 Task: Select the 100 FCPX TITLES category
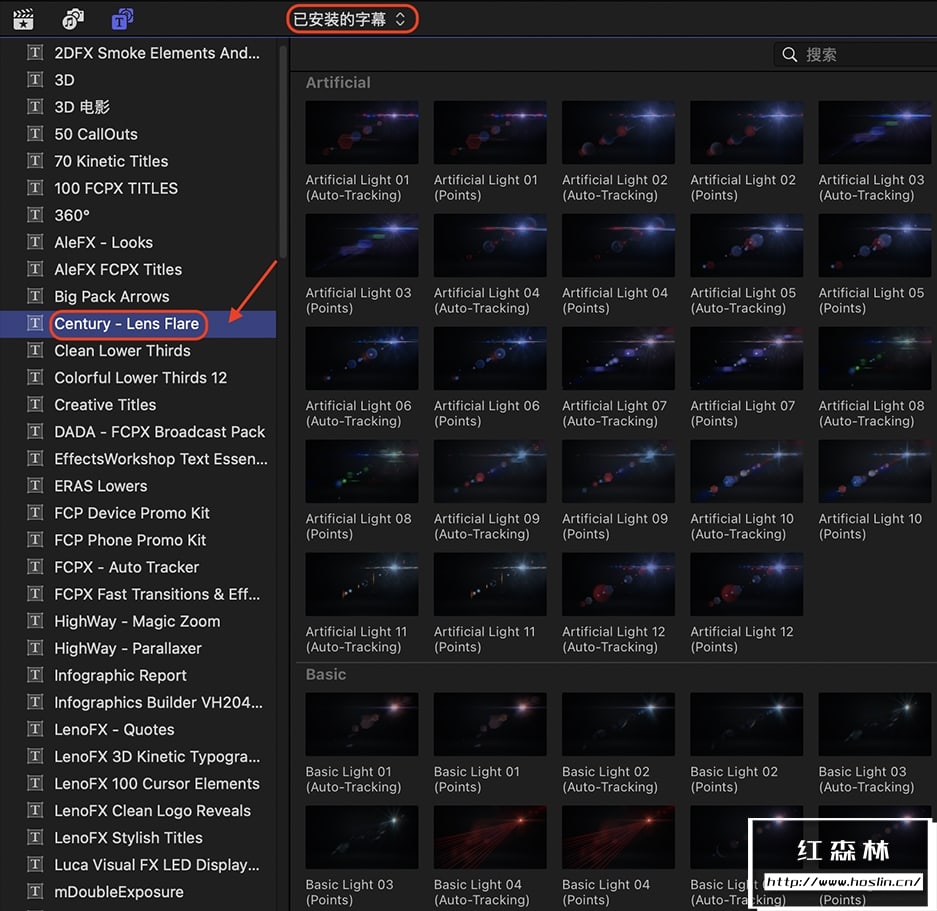point(138,188)
